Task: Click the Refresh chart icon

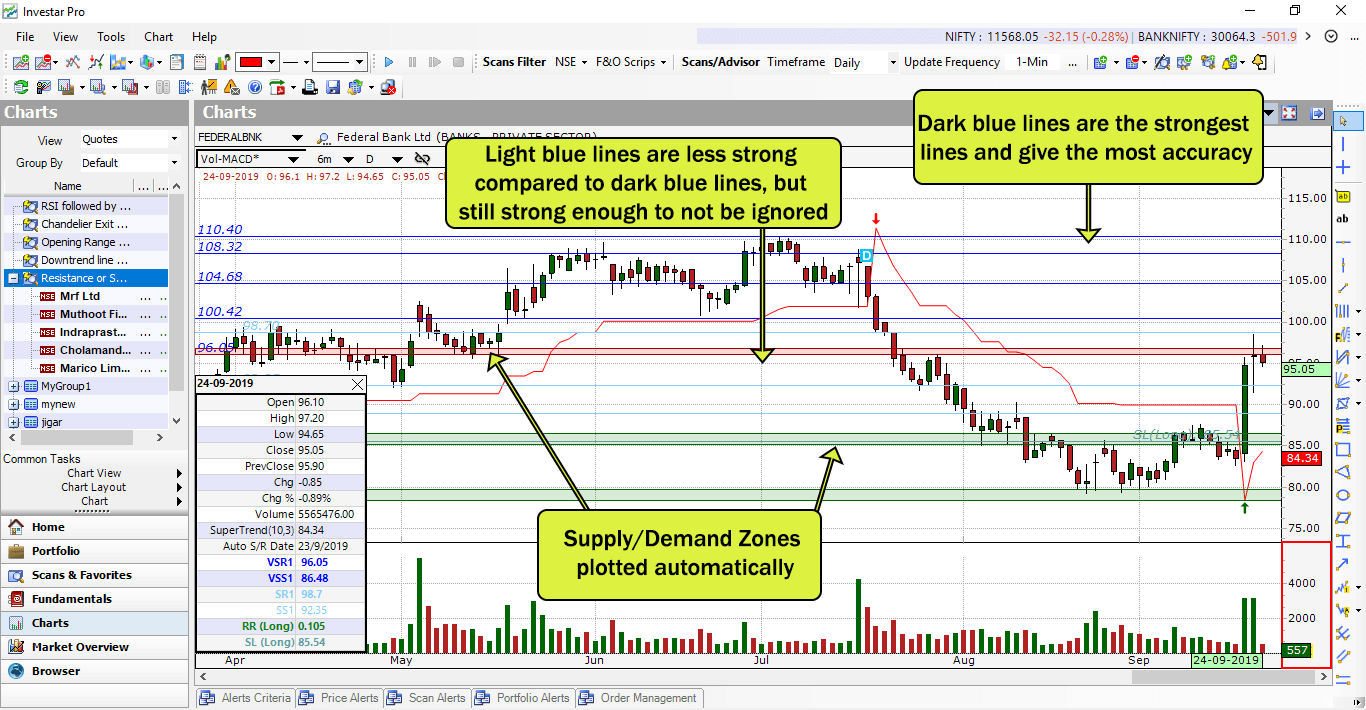Action: 21,86
